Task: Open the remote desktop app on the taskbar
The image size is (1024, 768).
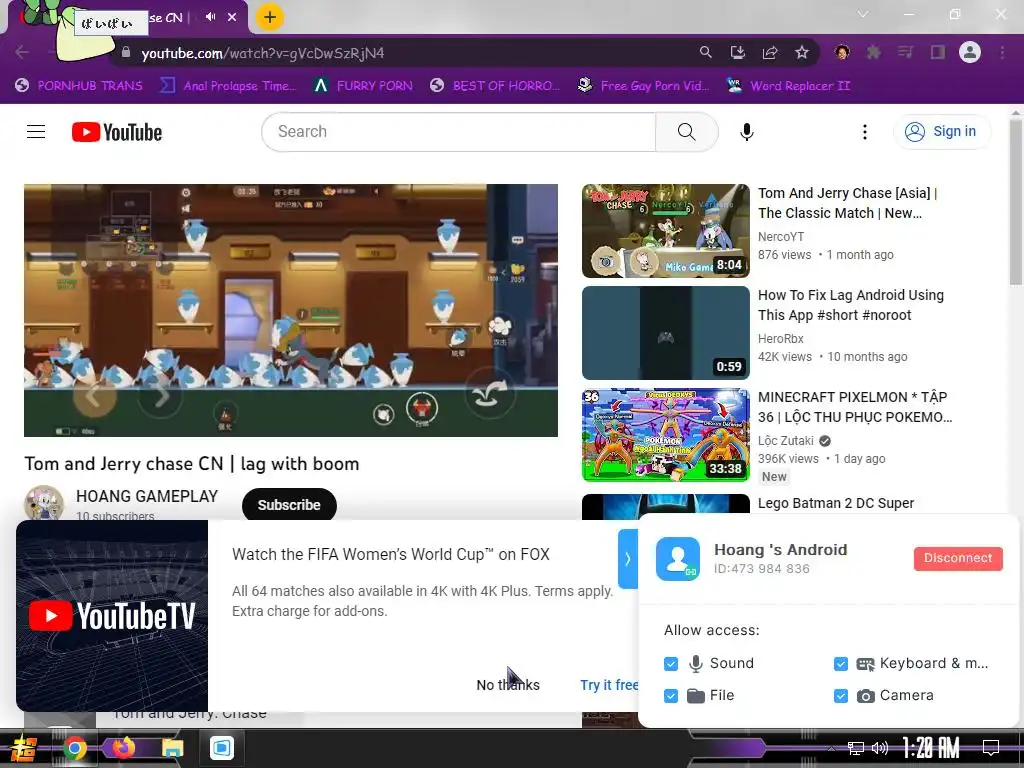Action: (x=222, y=748)
